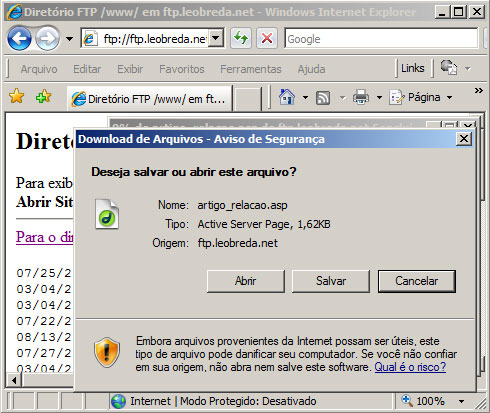490x413 pixels.
Task: Show more toolbar commands chevron
Action: (479, 90)
